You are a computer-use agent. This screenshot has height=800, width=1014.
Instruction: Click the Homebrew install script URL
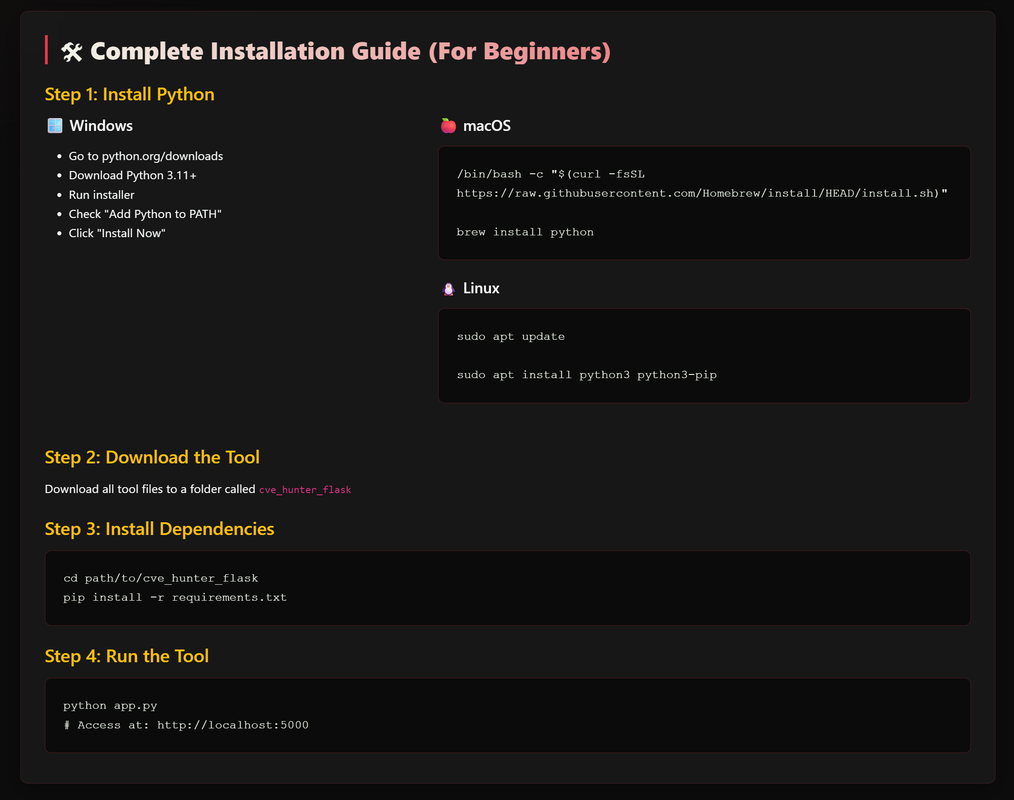(702, 193)
